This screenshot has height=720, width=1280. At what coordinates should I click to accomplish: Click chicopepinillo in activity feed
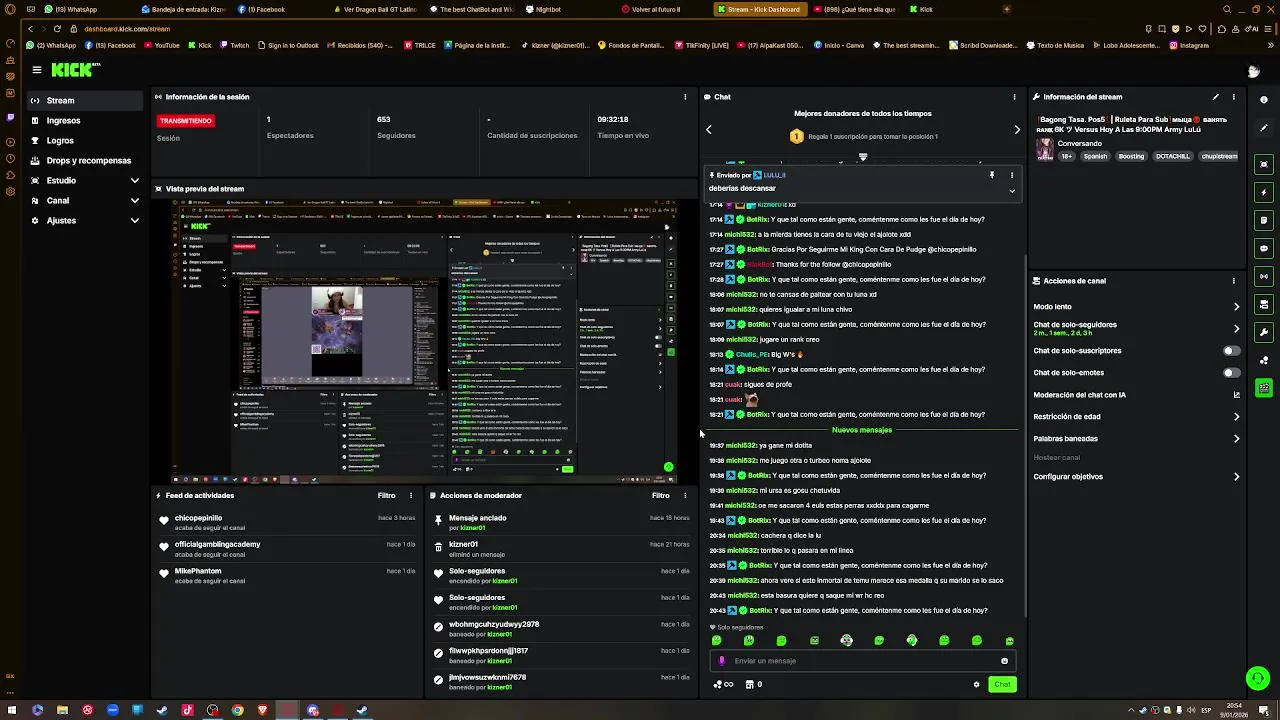click(x=198, y=518)
